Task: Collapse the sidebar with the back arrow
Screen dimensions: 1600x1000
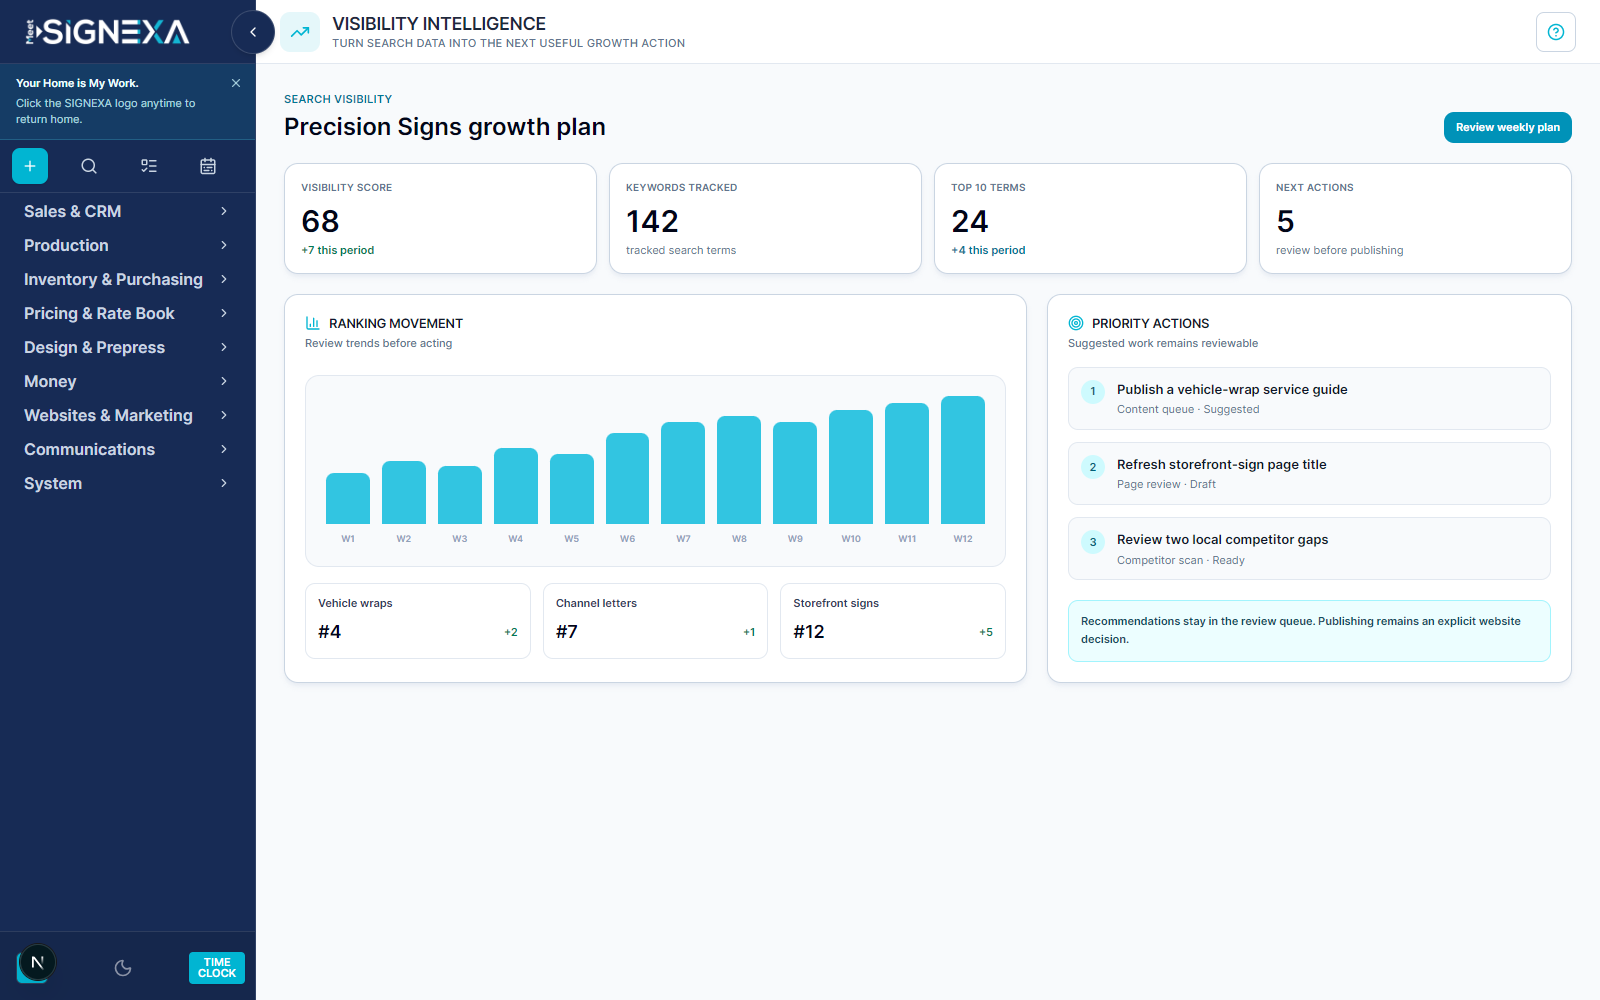Action: 253,32
